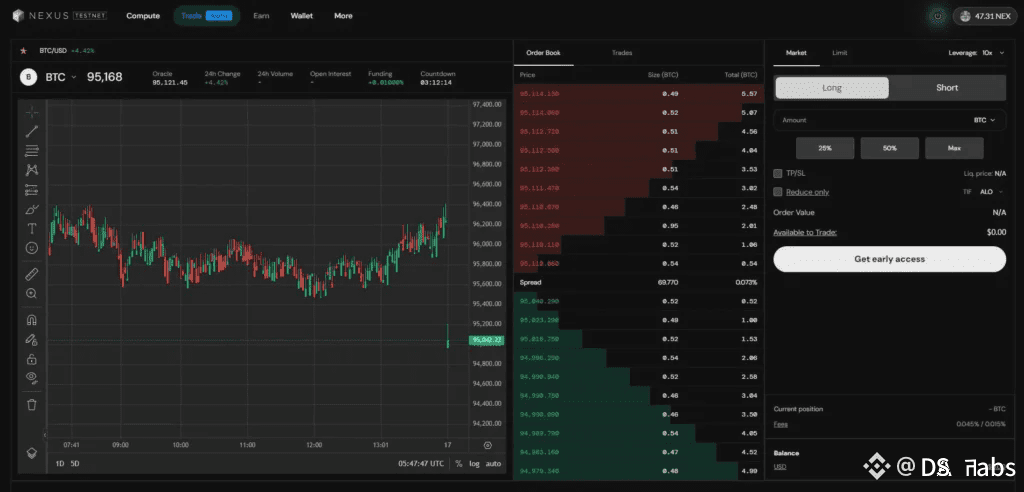Open chart settings gear icon
This screenshot has height=492, width=1024.
click(488, 445)
